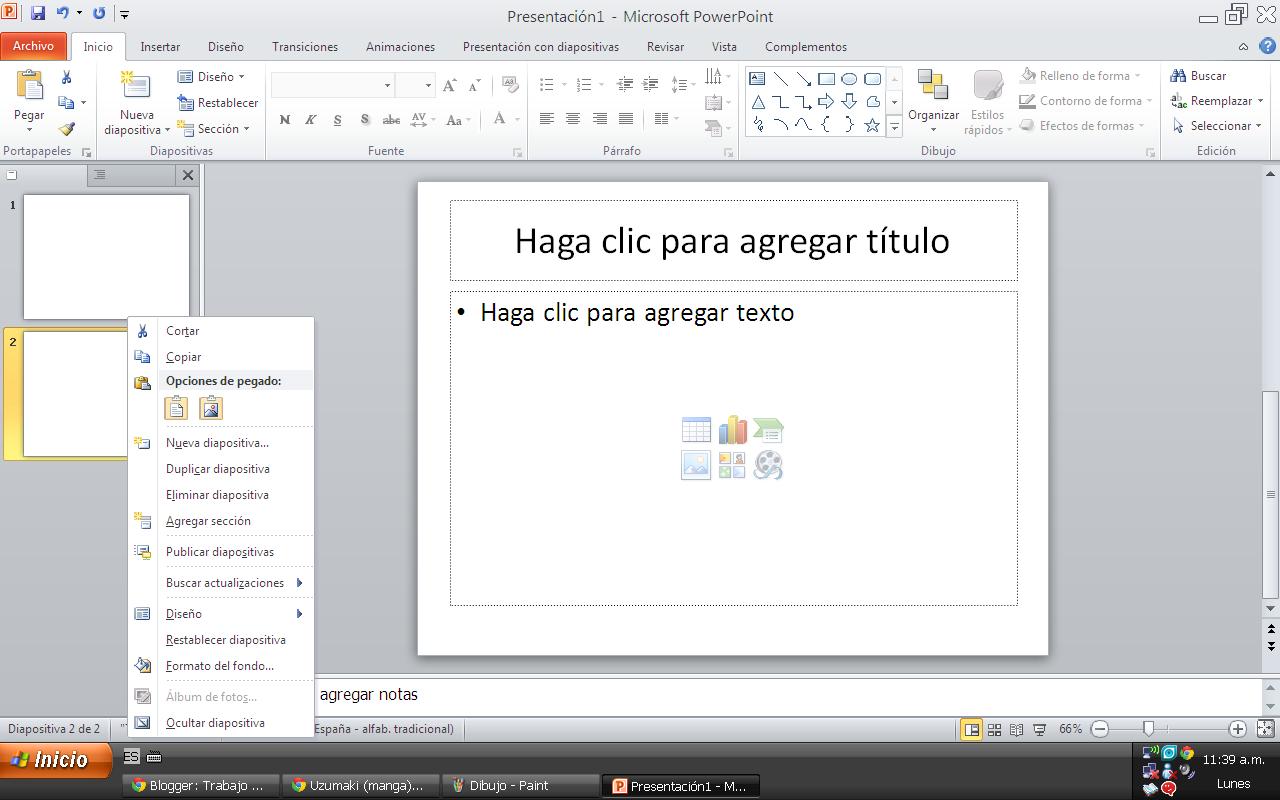The image size is (1280, 800).
Task: Insert a picture from file placeholder icon
Action: click(696, 464)
